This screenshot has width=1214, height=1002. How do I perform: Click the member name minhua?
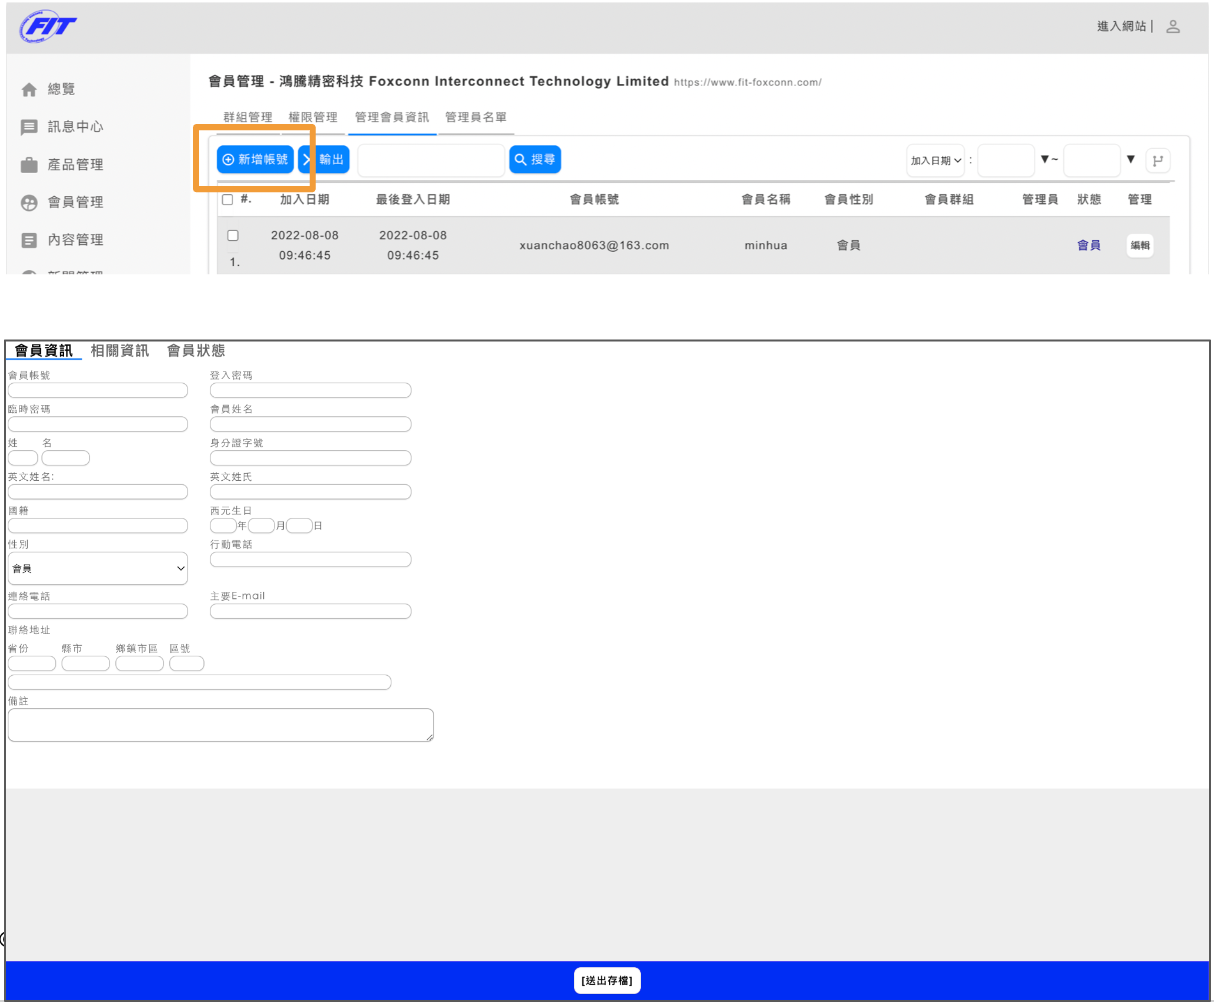766,245
